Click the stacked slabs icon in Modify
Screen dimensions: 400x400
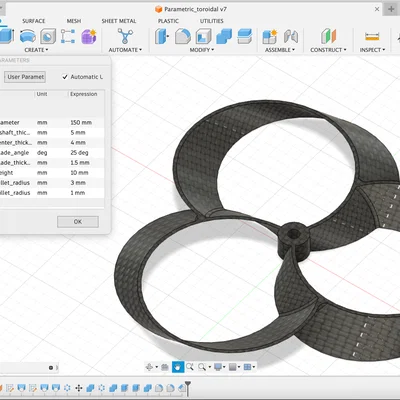tap(244, 36)
